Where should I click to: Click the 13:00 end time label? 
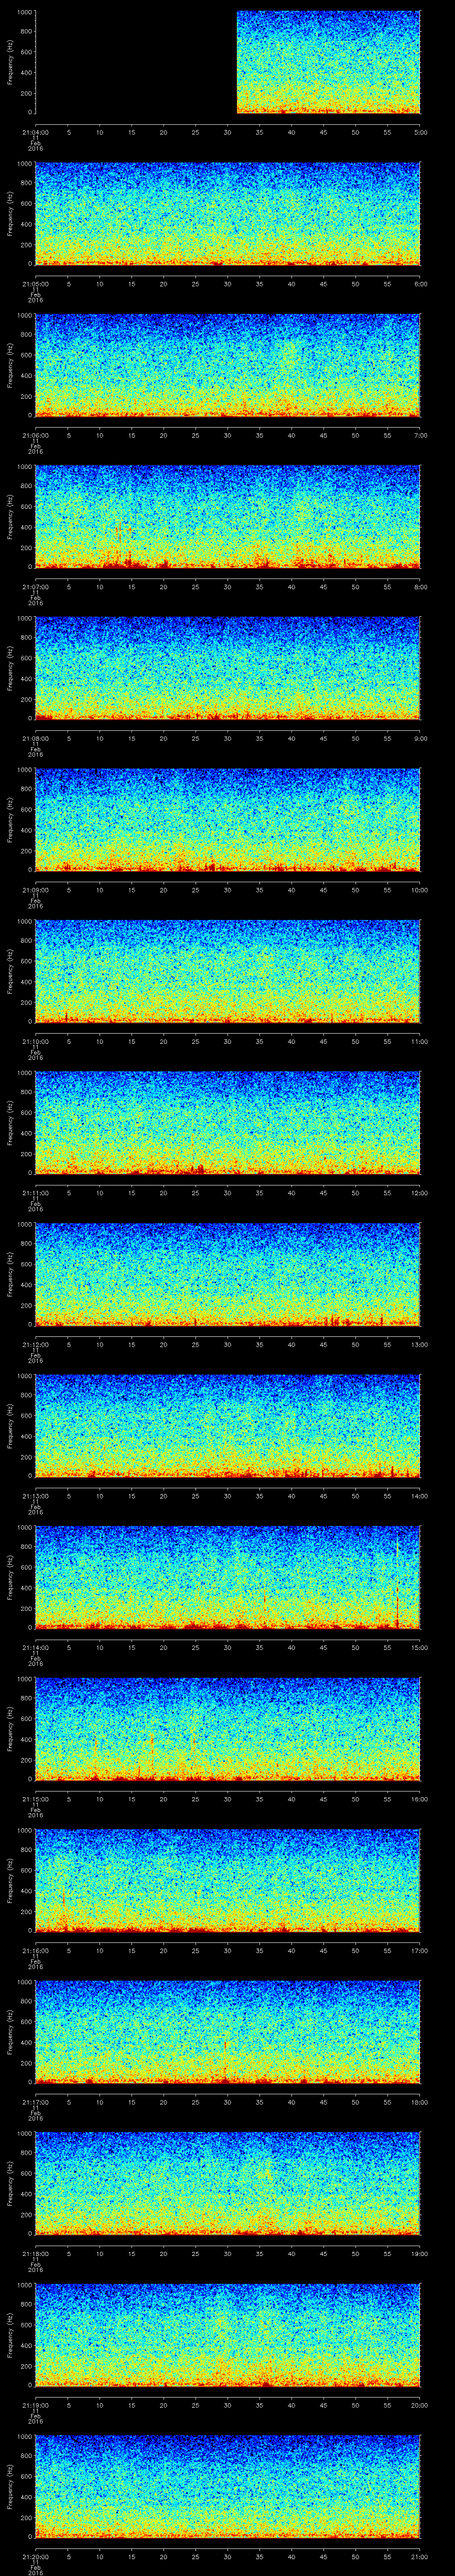pyautogui.click(x=420, y=1344)
